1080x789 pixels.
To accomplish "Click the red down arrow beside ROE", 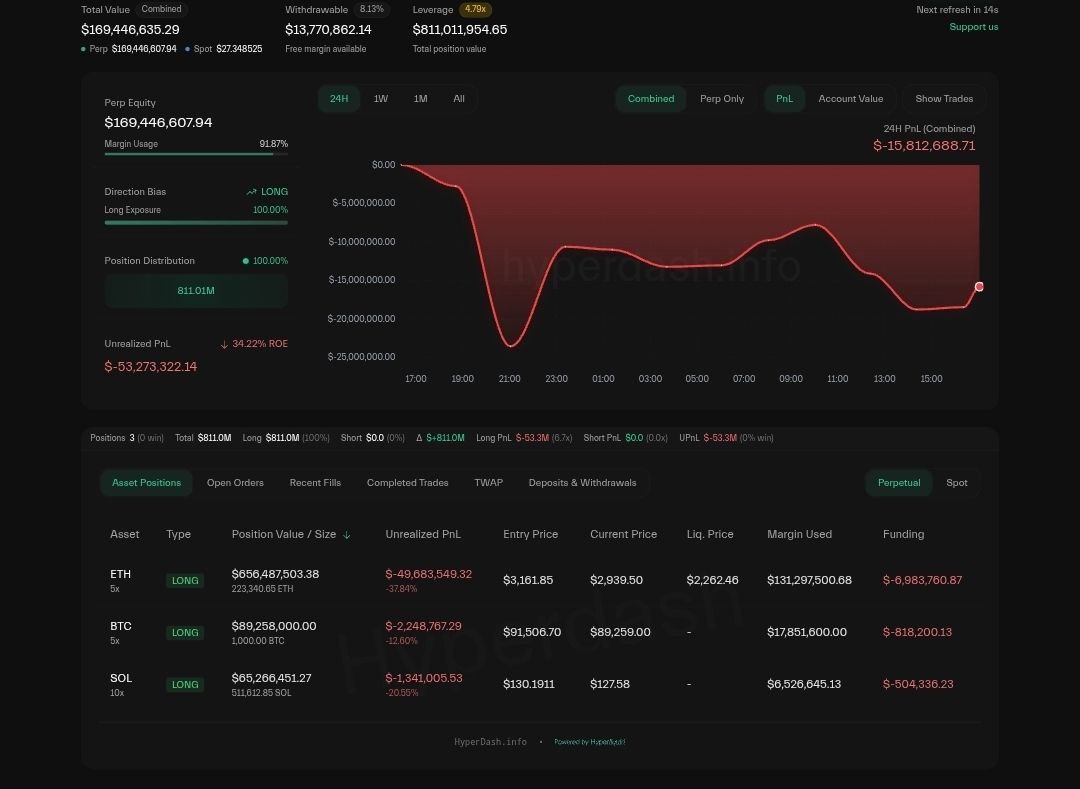I will click(225, 343).
